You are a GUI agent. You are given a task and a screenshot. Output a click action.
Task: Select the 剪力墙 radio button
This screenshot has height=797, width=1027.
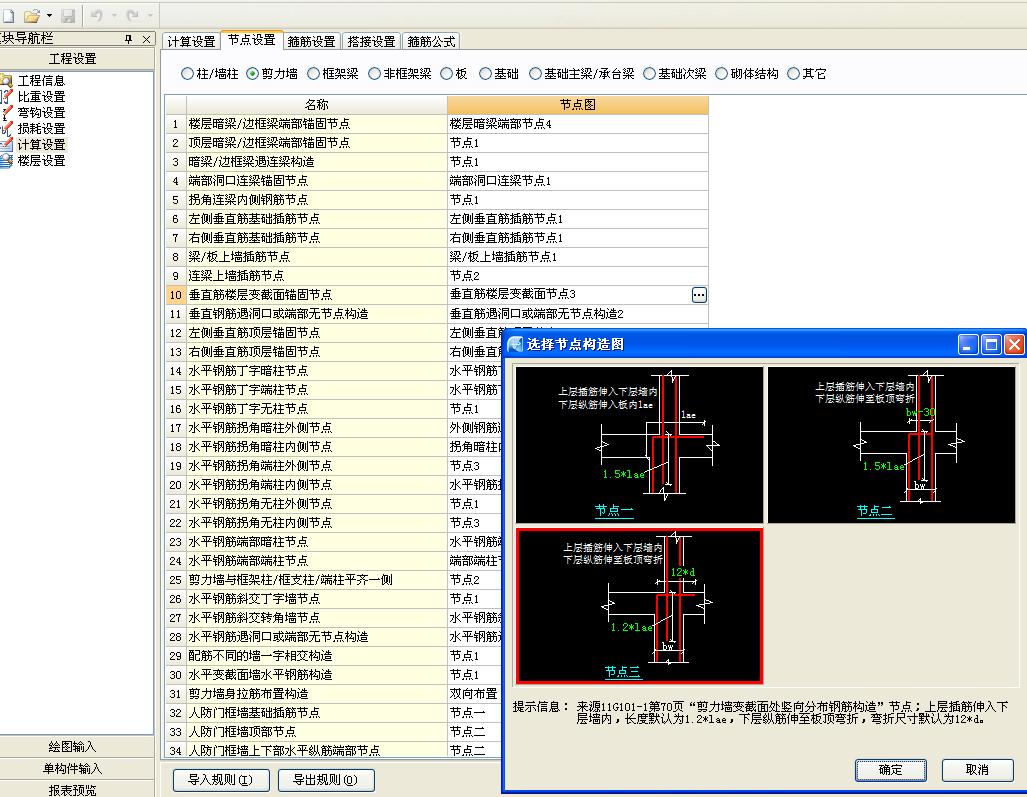tap(252, 74)
